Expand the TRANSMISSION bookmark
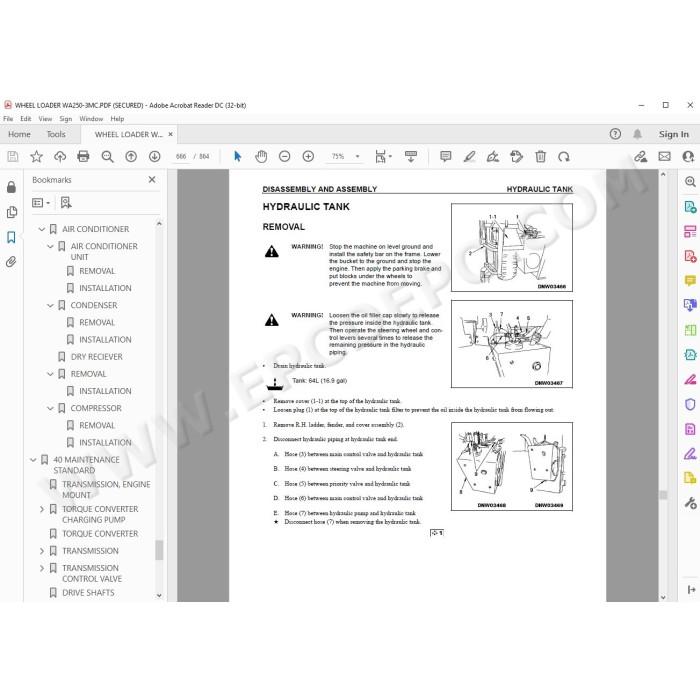700x700 pixels. (x=42, y=551)
